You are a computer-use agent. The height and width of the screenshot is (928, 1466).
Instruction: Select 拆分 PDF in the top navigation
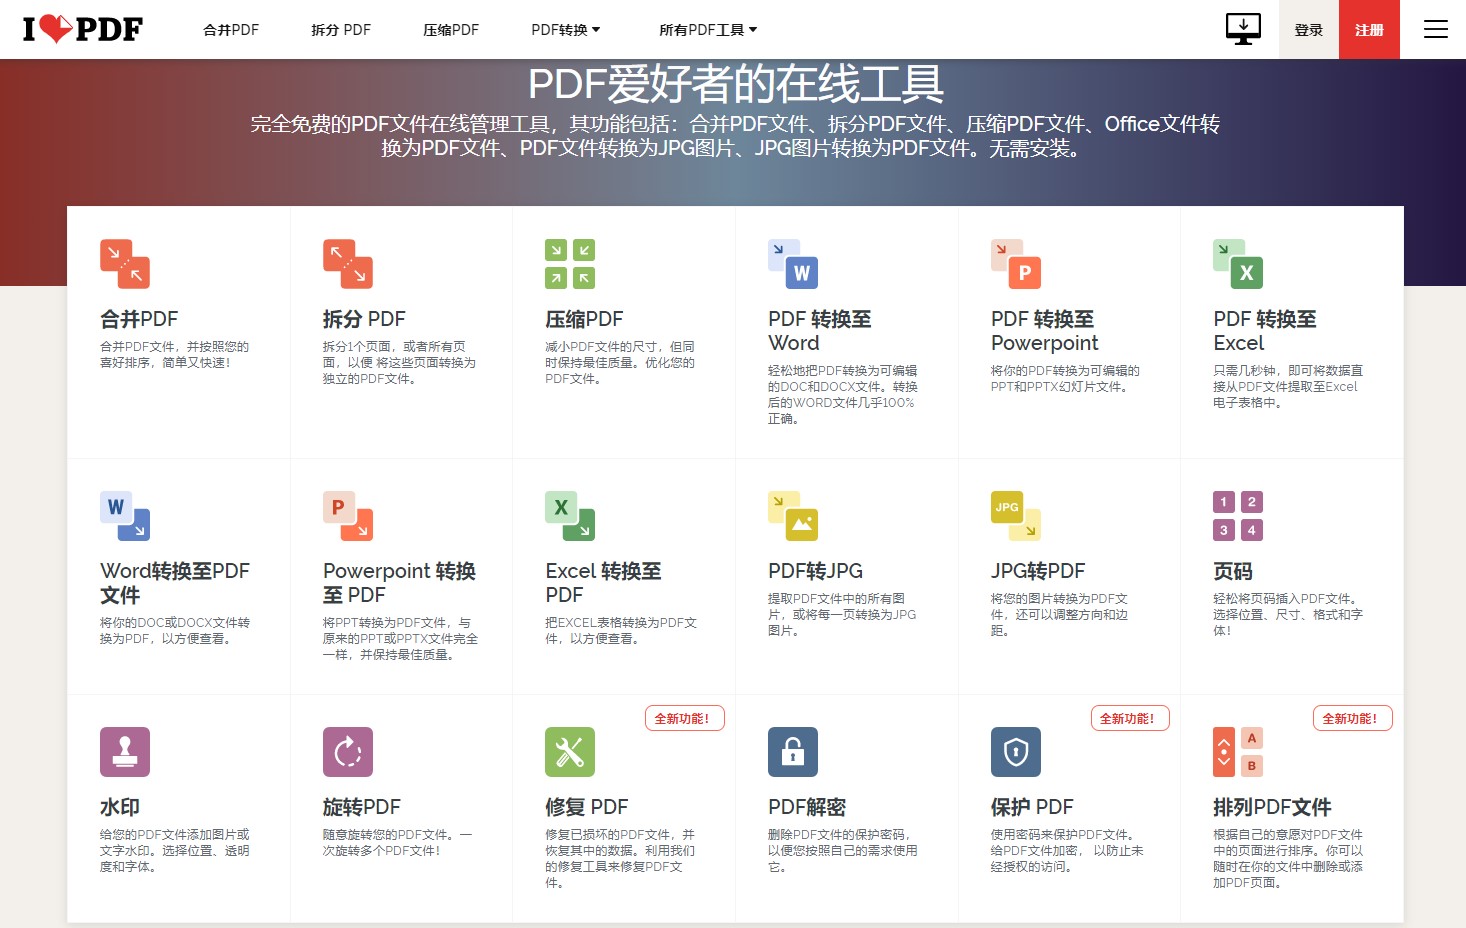click(x=341, y=30)
